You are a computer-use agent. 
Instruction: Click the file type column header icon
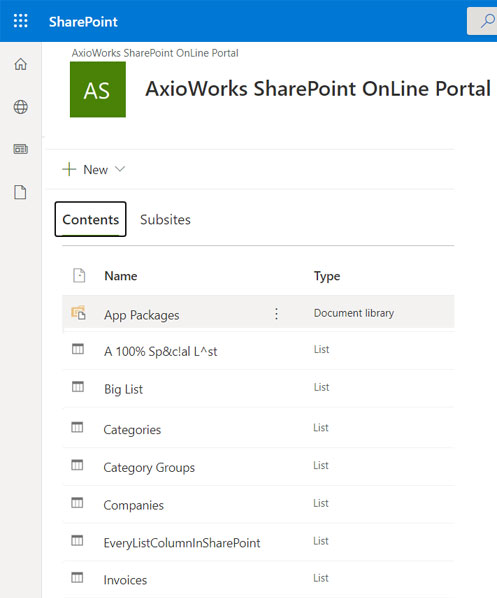79,275
